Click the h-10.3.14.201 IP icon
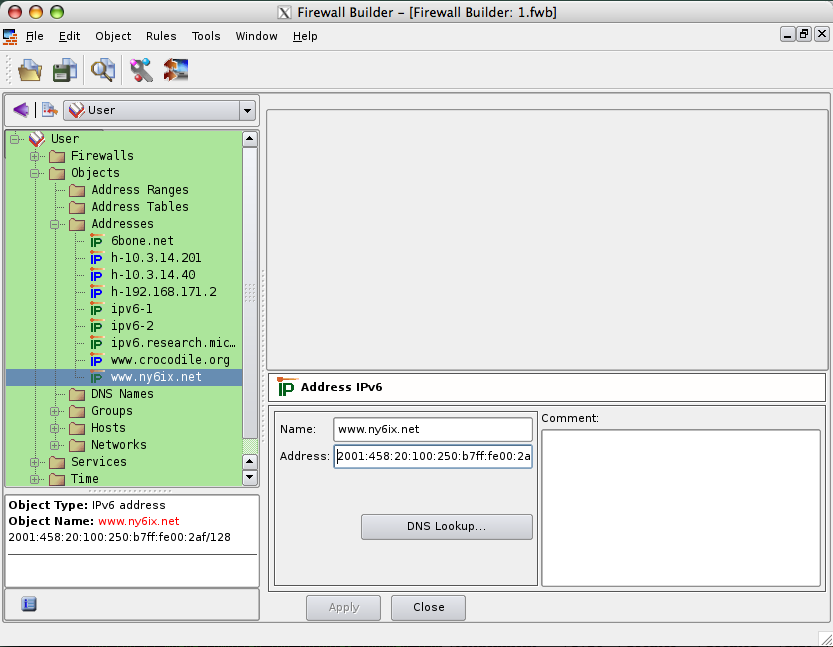Screen dimensions: 833x647 [x=96, y=258]
